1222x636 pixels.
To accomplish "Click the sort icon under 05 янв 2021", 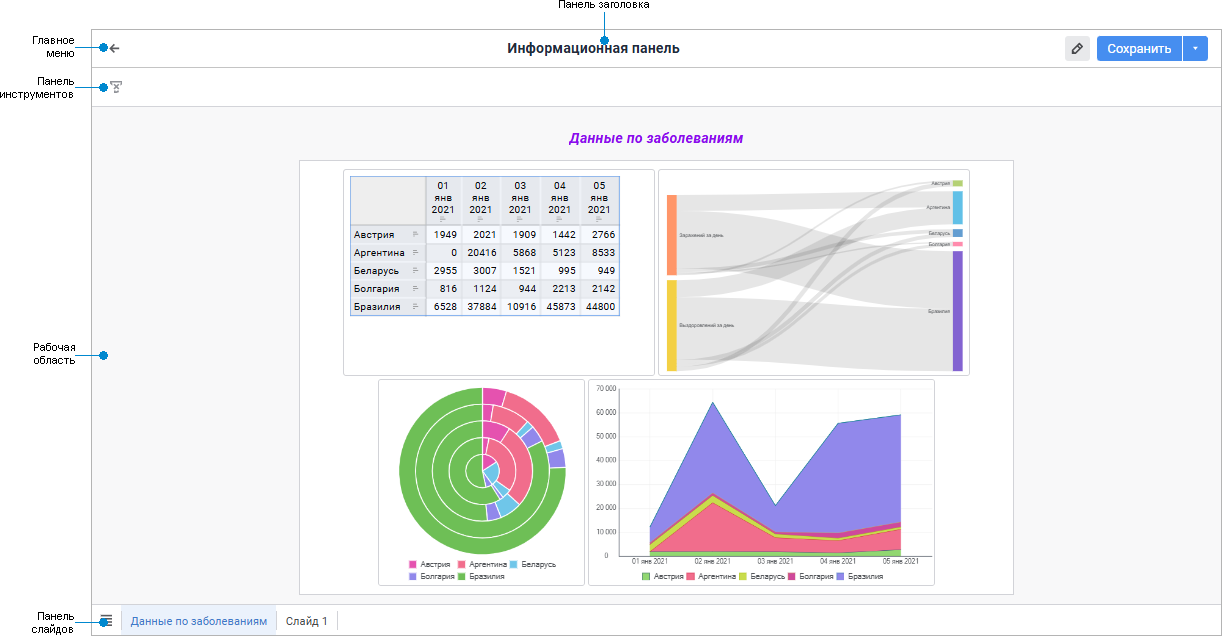I will [599, 219].
